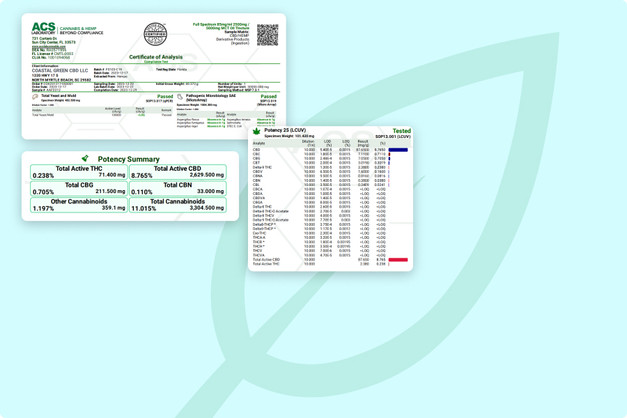Click the Other Cannabinoids box

(79, 205)
